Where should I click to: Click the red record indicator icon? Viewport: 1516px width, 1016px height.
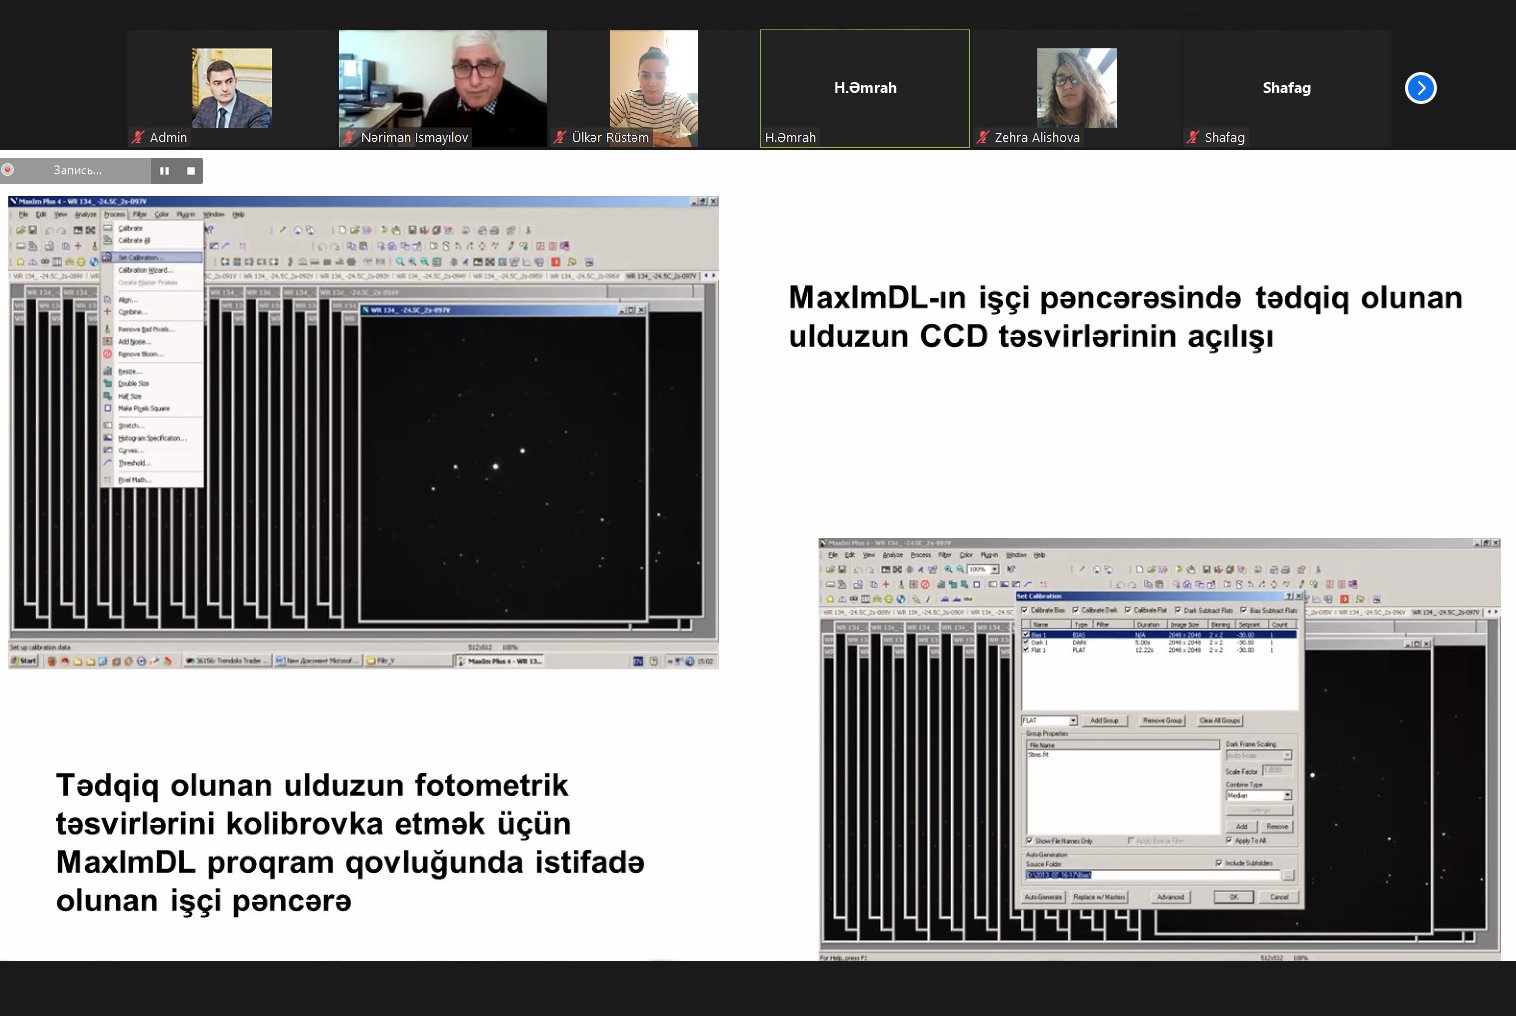[8, 170]
